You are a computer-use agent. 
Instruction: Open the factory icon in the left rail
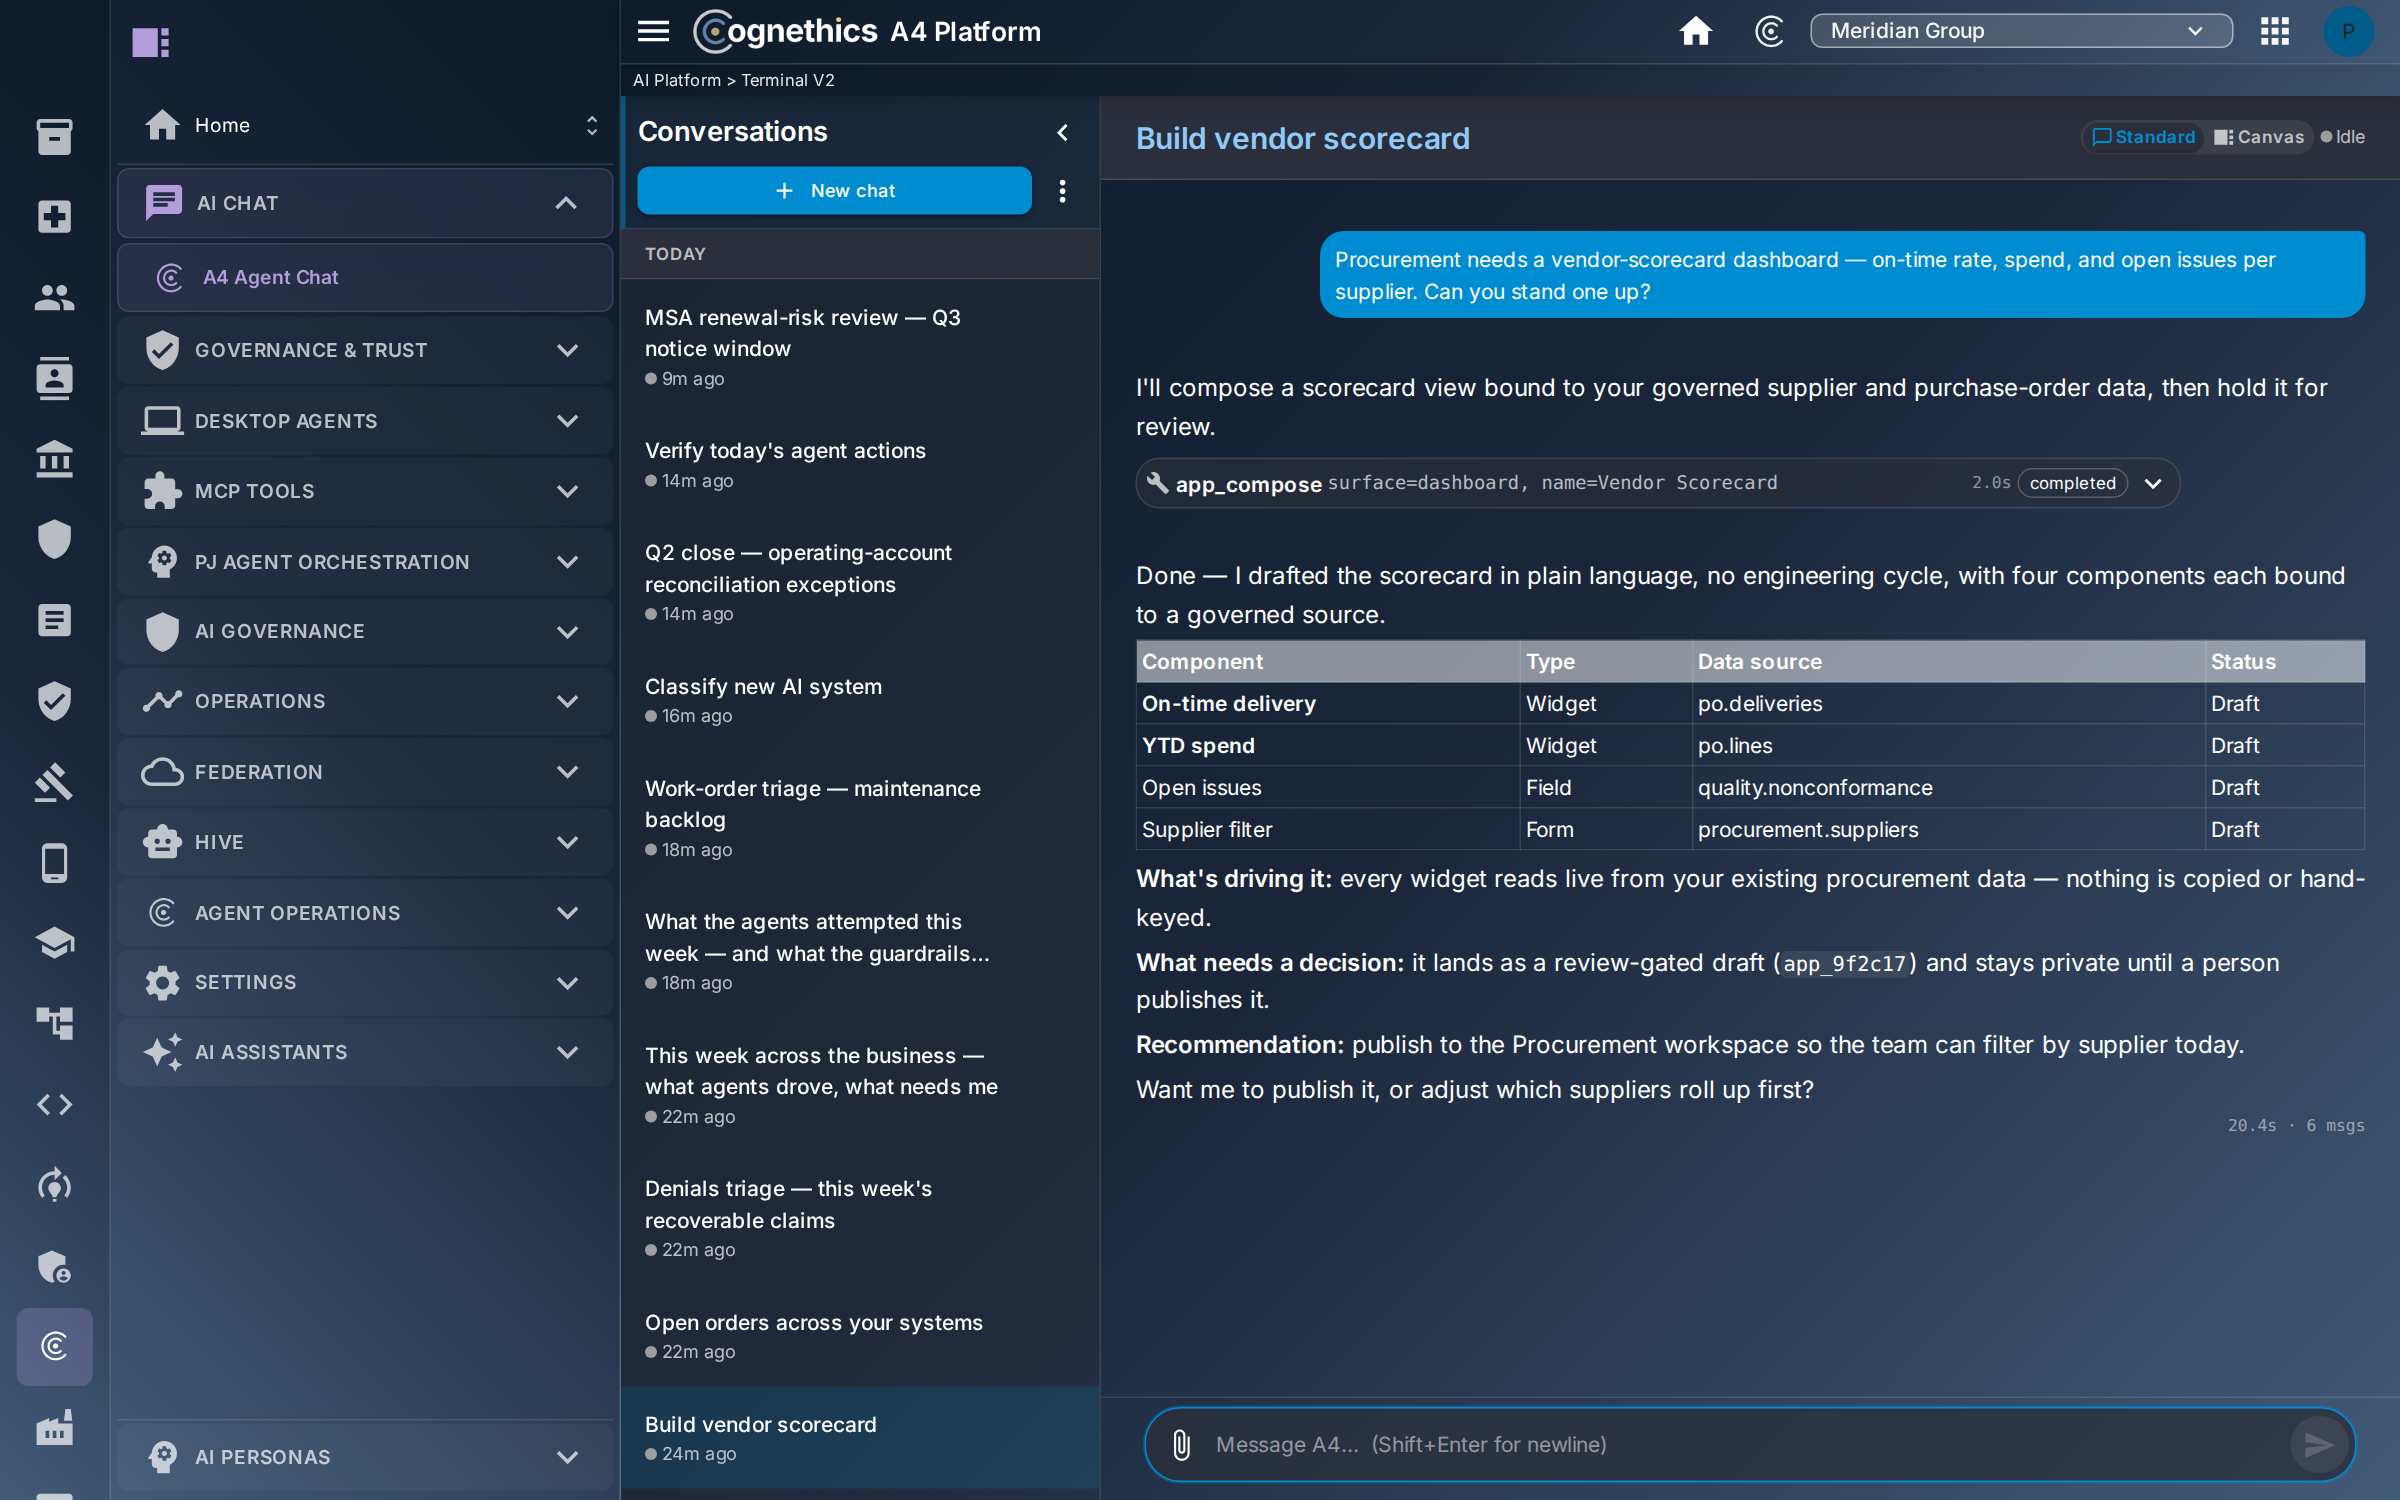(54, 1428)
